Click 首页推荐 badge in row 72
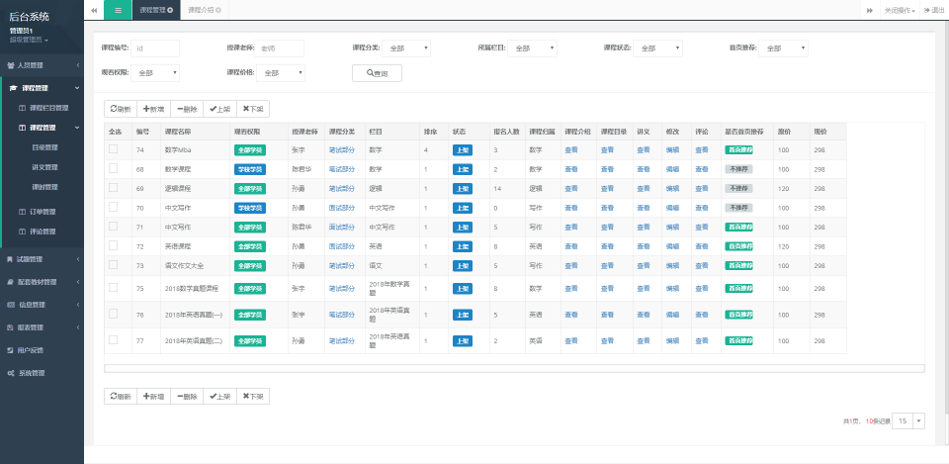Viewport: 949px width, 464px height. pyautogui.click(x=738, y=246)
